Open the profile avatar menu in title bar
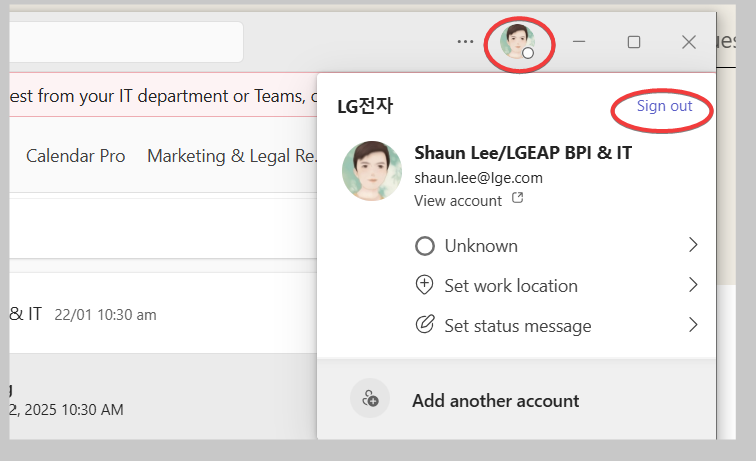Image resolution: width=756 pixels, height=461 pixels. tap(517, 42)
